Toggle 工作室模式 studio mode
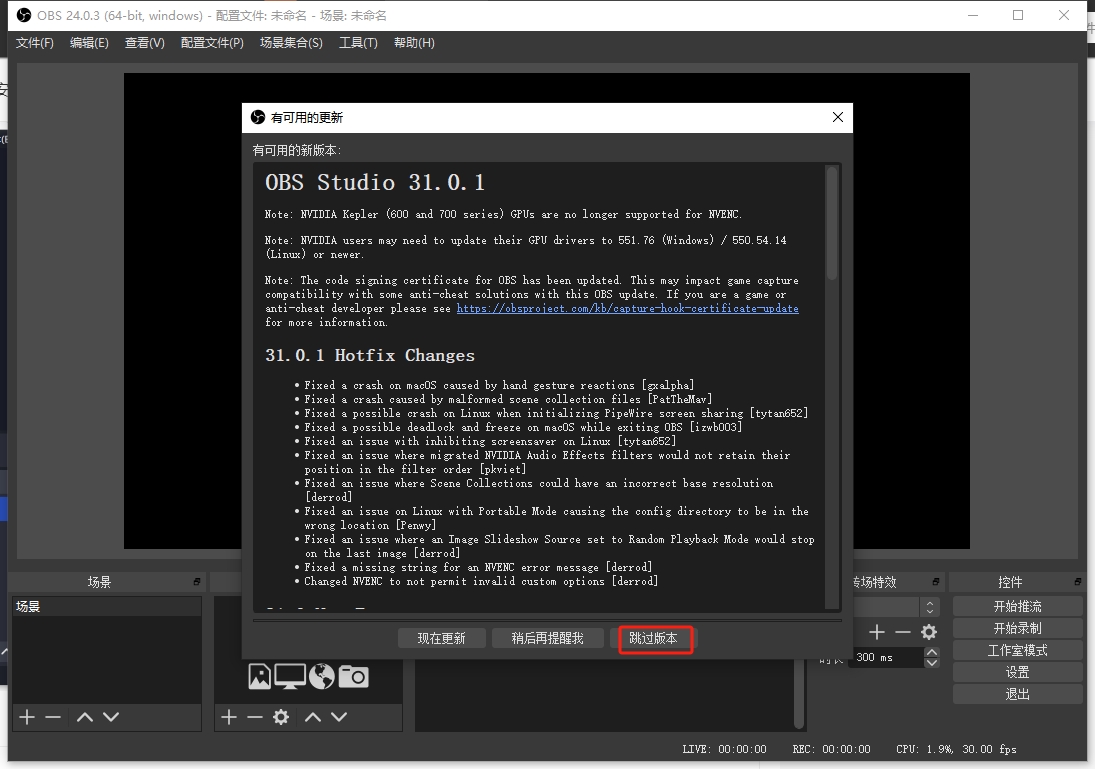1095x769 pixels. (x=1017, y=650)
